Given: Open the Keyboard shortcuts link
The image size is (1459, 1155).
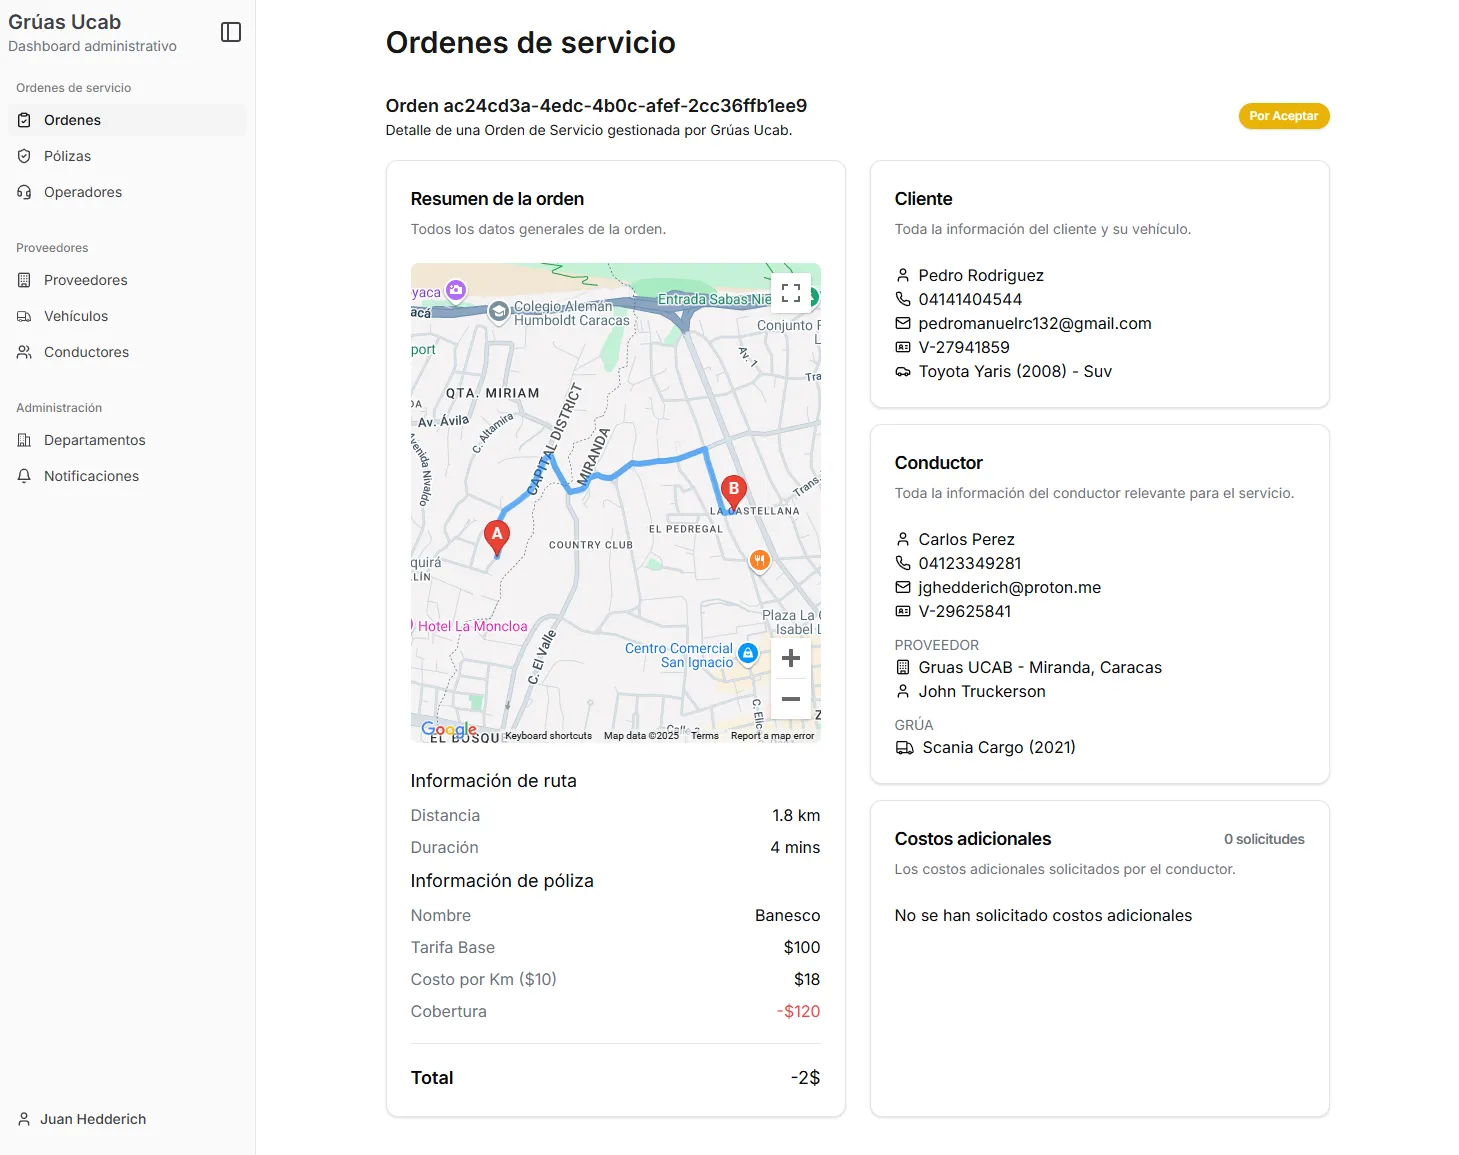Looking at the screenshot, I should (x=547, y=735).
